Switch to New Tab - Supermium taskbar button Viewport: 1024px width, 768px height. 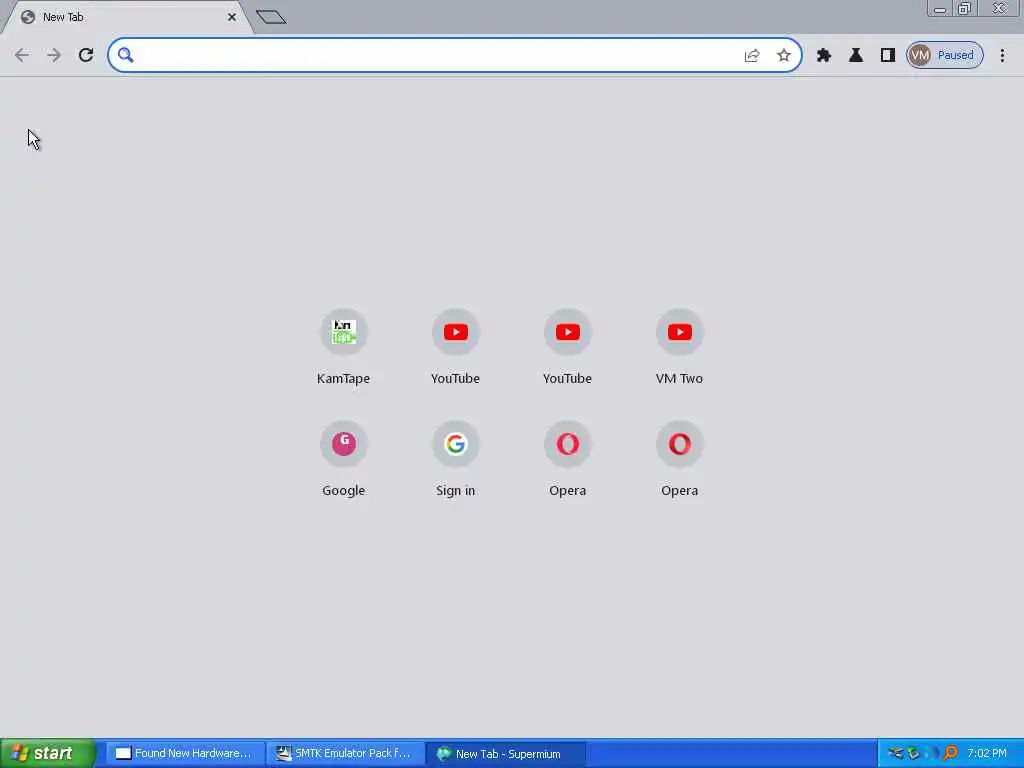(505, 754)
